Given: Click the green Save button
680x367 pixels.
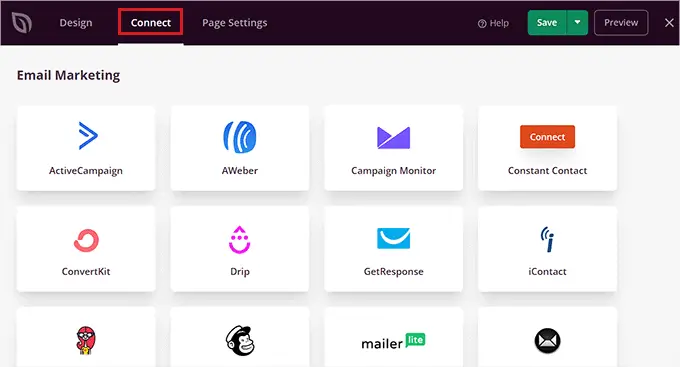Looking at the screenshot, I should pos(547,23).
